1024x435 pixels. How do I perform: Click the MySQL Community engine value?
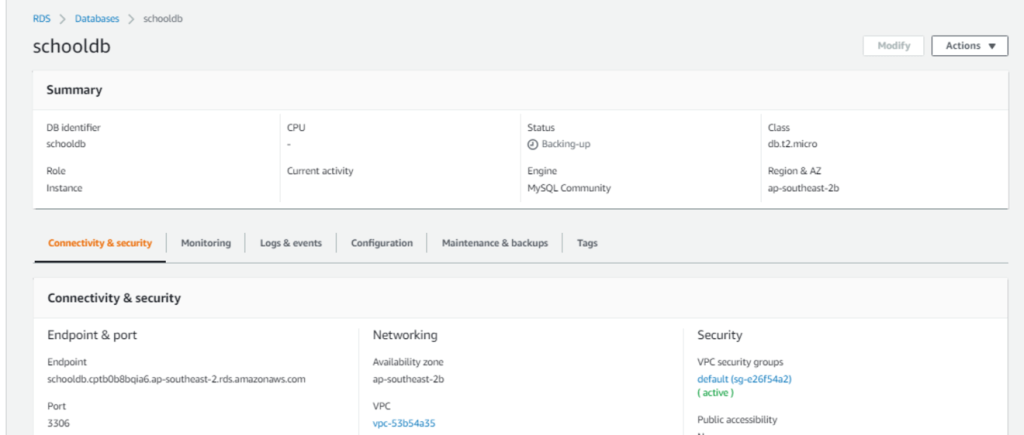pos(568,188)
